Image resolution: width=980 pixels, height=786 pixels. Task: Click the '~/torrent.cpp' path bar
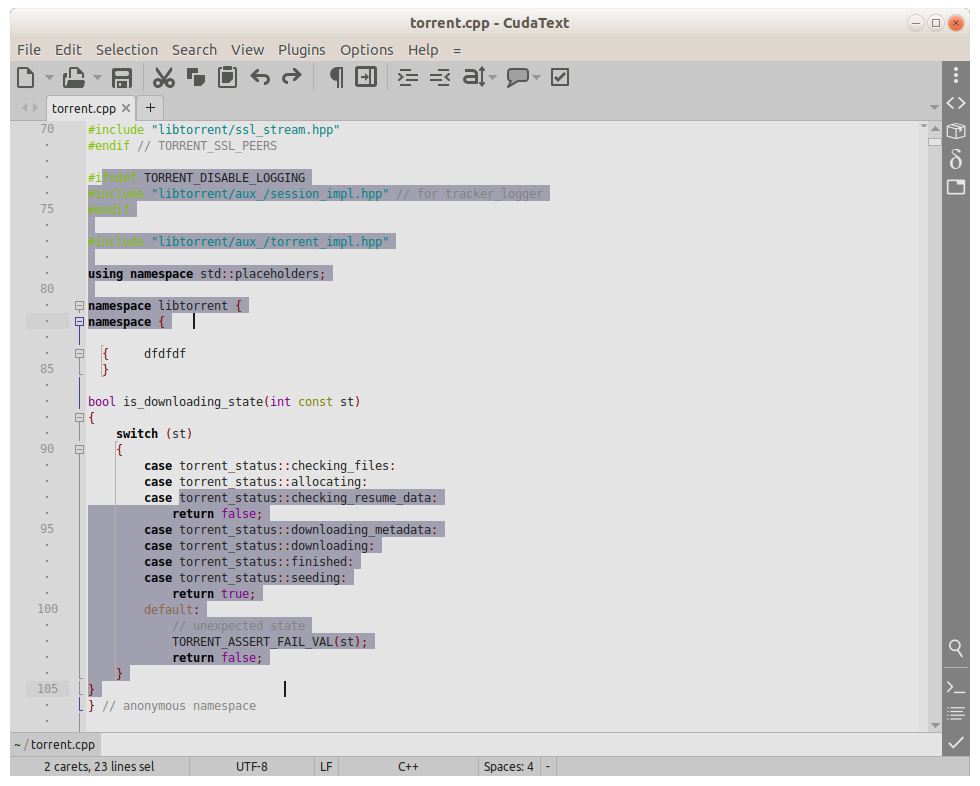pos(55,745)
